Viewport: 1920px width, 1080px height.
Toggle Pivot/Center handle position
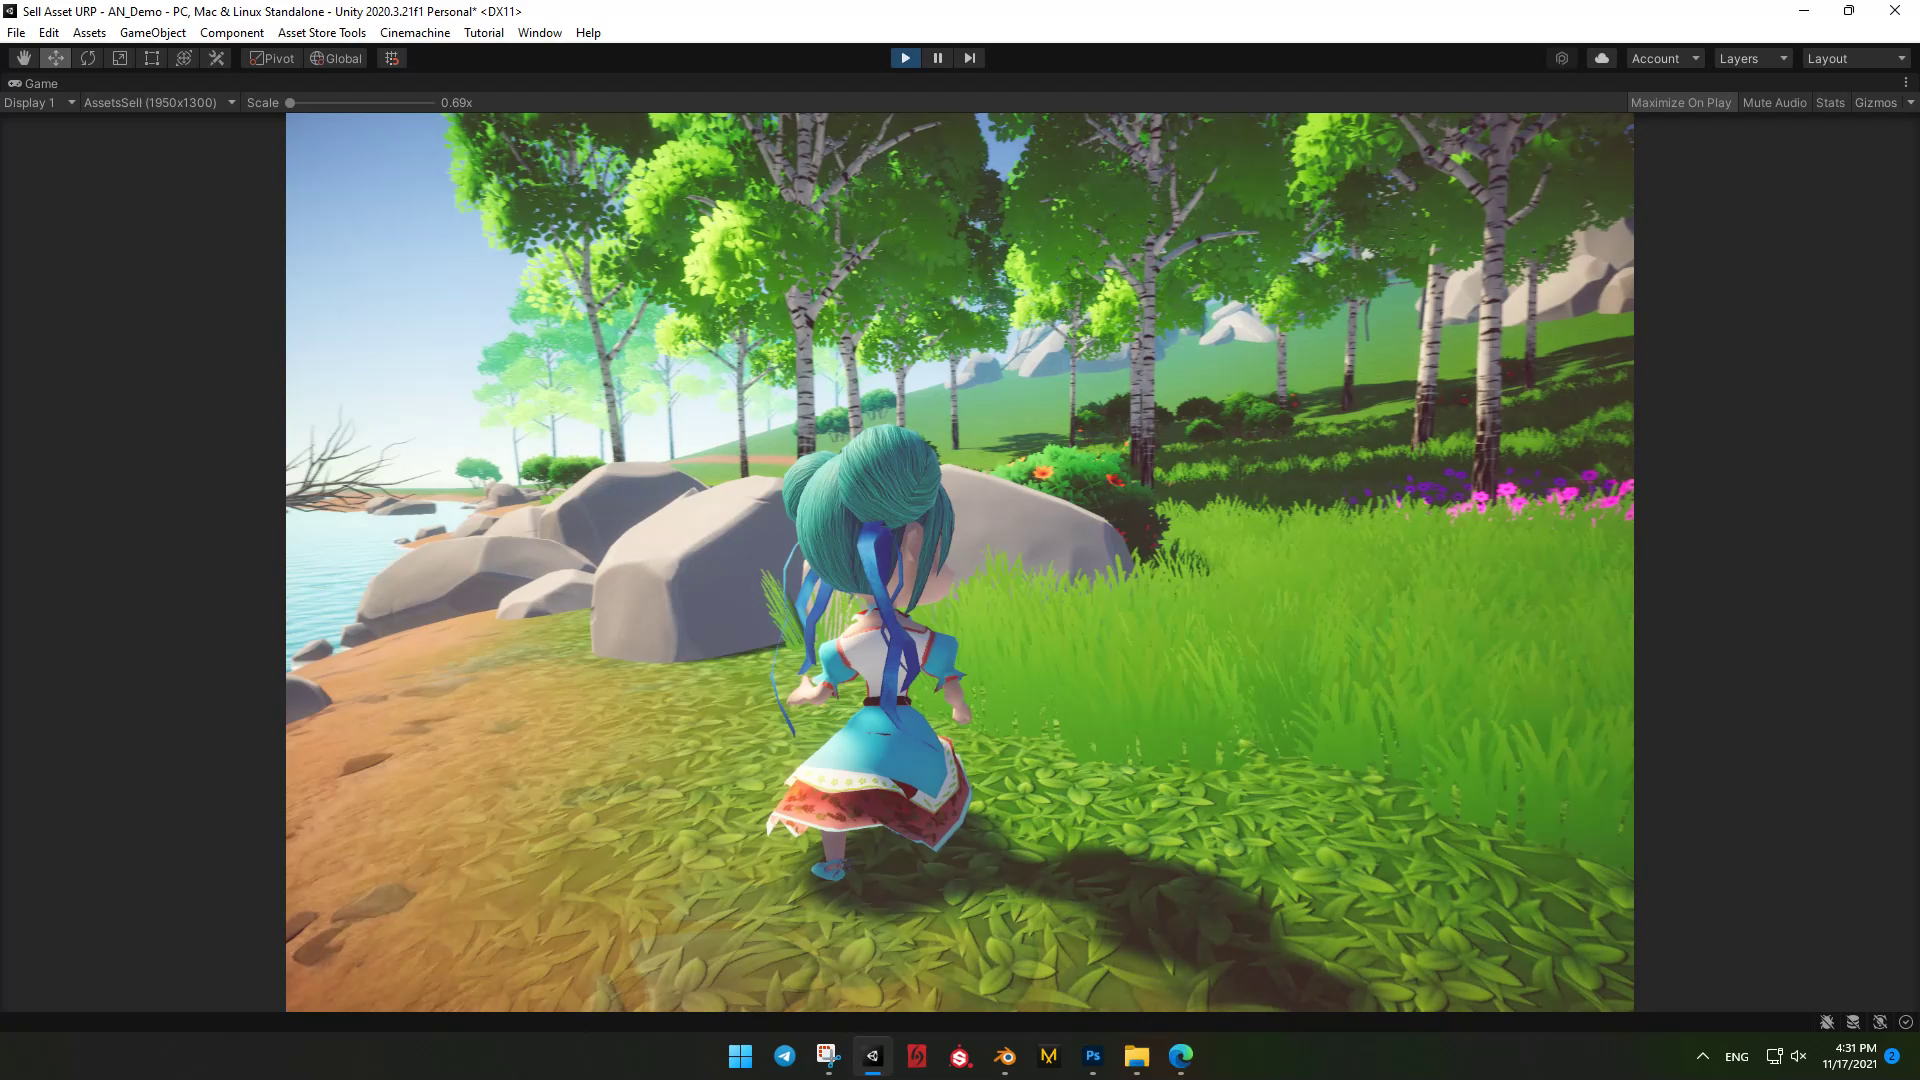272,58
